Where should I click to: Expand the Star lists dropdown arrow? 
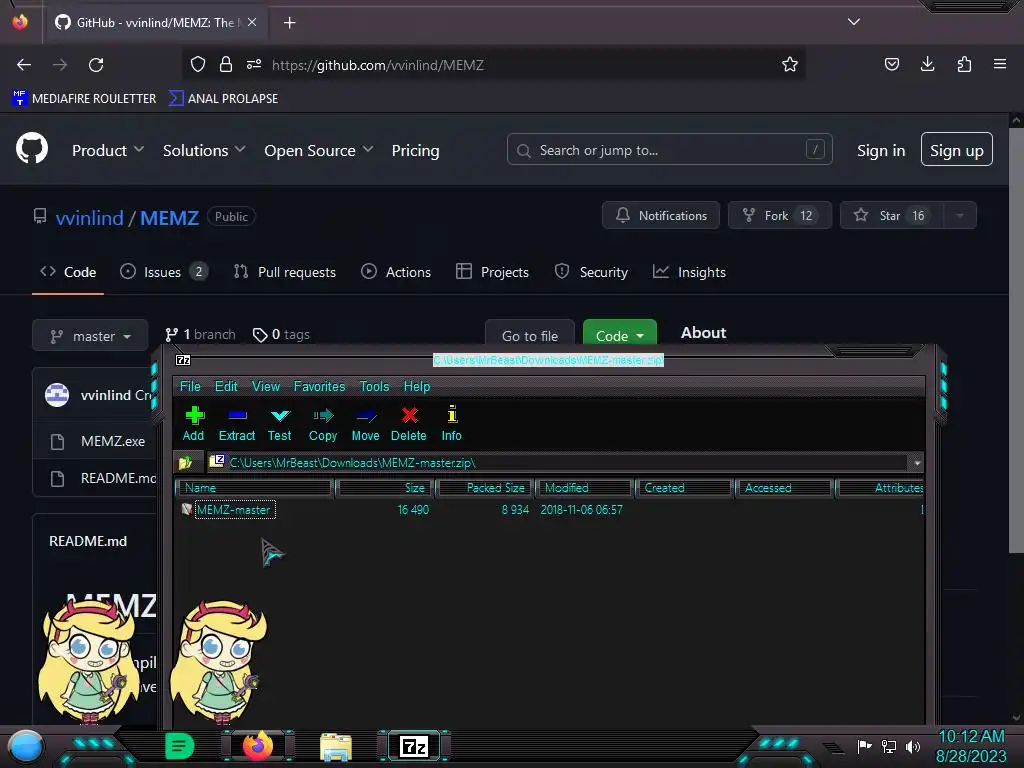click(x=960, y=216)
